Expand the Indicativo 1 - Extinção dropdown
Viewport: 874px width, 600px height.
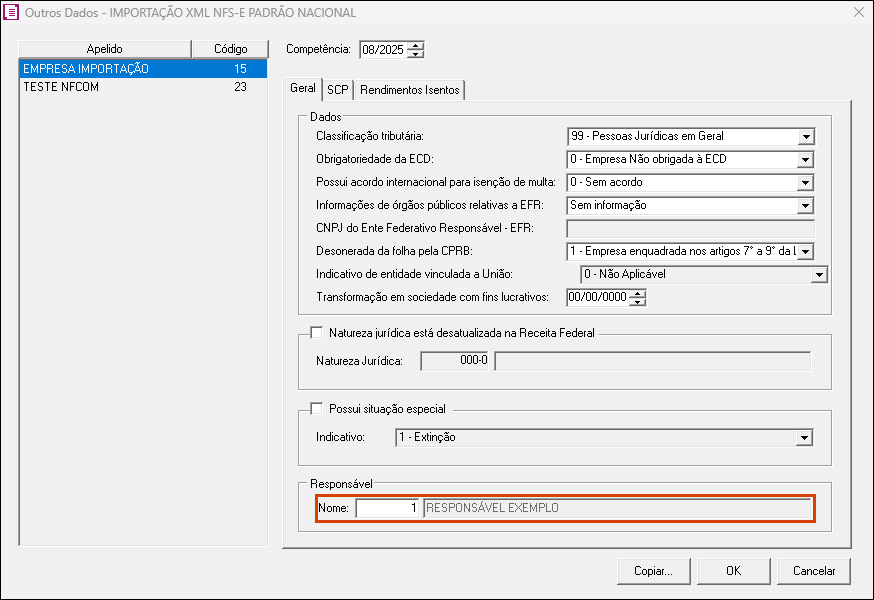coord(804,438)
